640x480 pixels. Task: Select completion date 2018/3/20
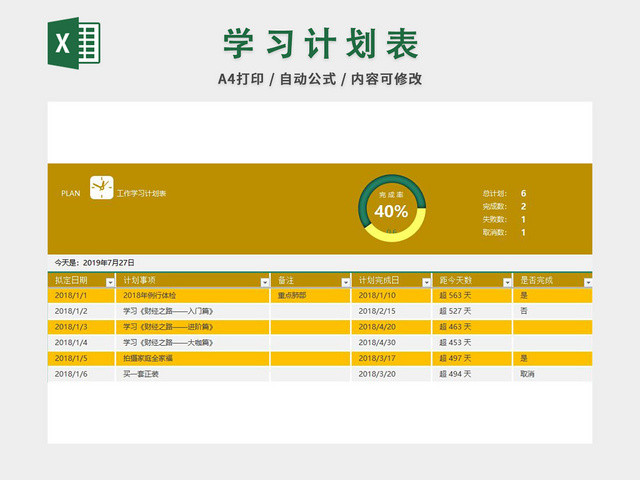click(391, 374)
